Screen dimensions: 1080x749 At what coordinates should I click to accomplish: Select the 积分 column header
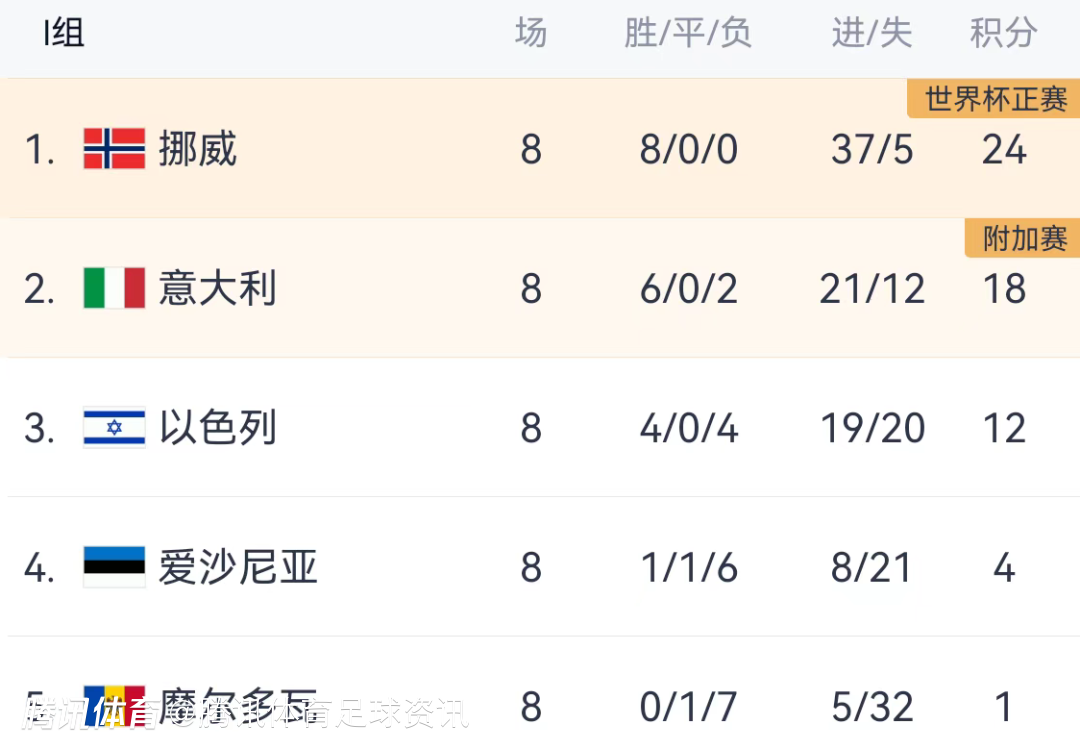tap(1003, 34)
